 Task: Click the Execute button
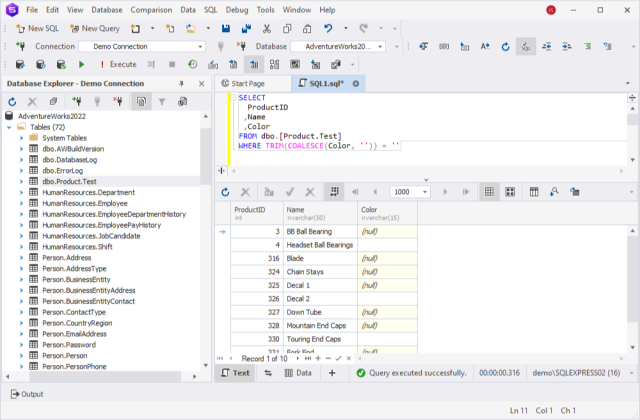click(118, 64)
